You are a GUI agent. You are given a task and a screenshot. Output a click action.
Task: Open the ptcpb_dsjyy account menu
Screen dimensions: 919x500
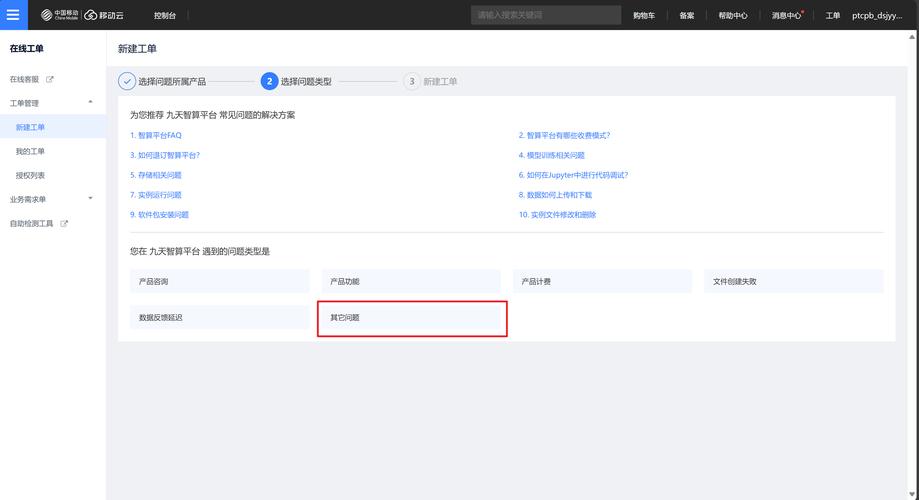877,15
